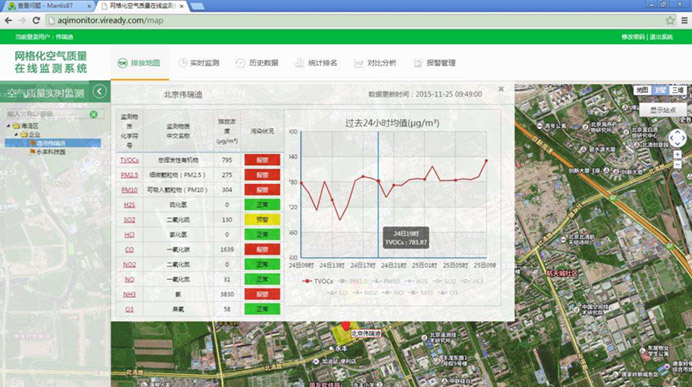
Task: Zoom out on the map
Action: coord(677,165)
